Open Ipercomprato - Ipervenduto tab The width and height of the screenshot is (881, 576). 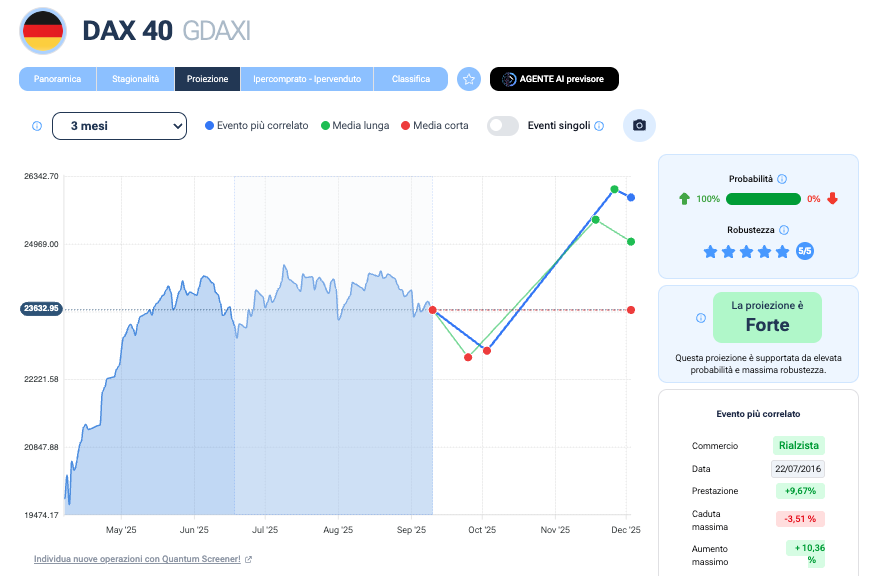pos(307,79)
